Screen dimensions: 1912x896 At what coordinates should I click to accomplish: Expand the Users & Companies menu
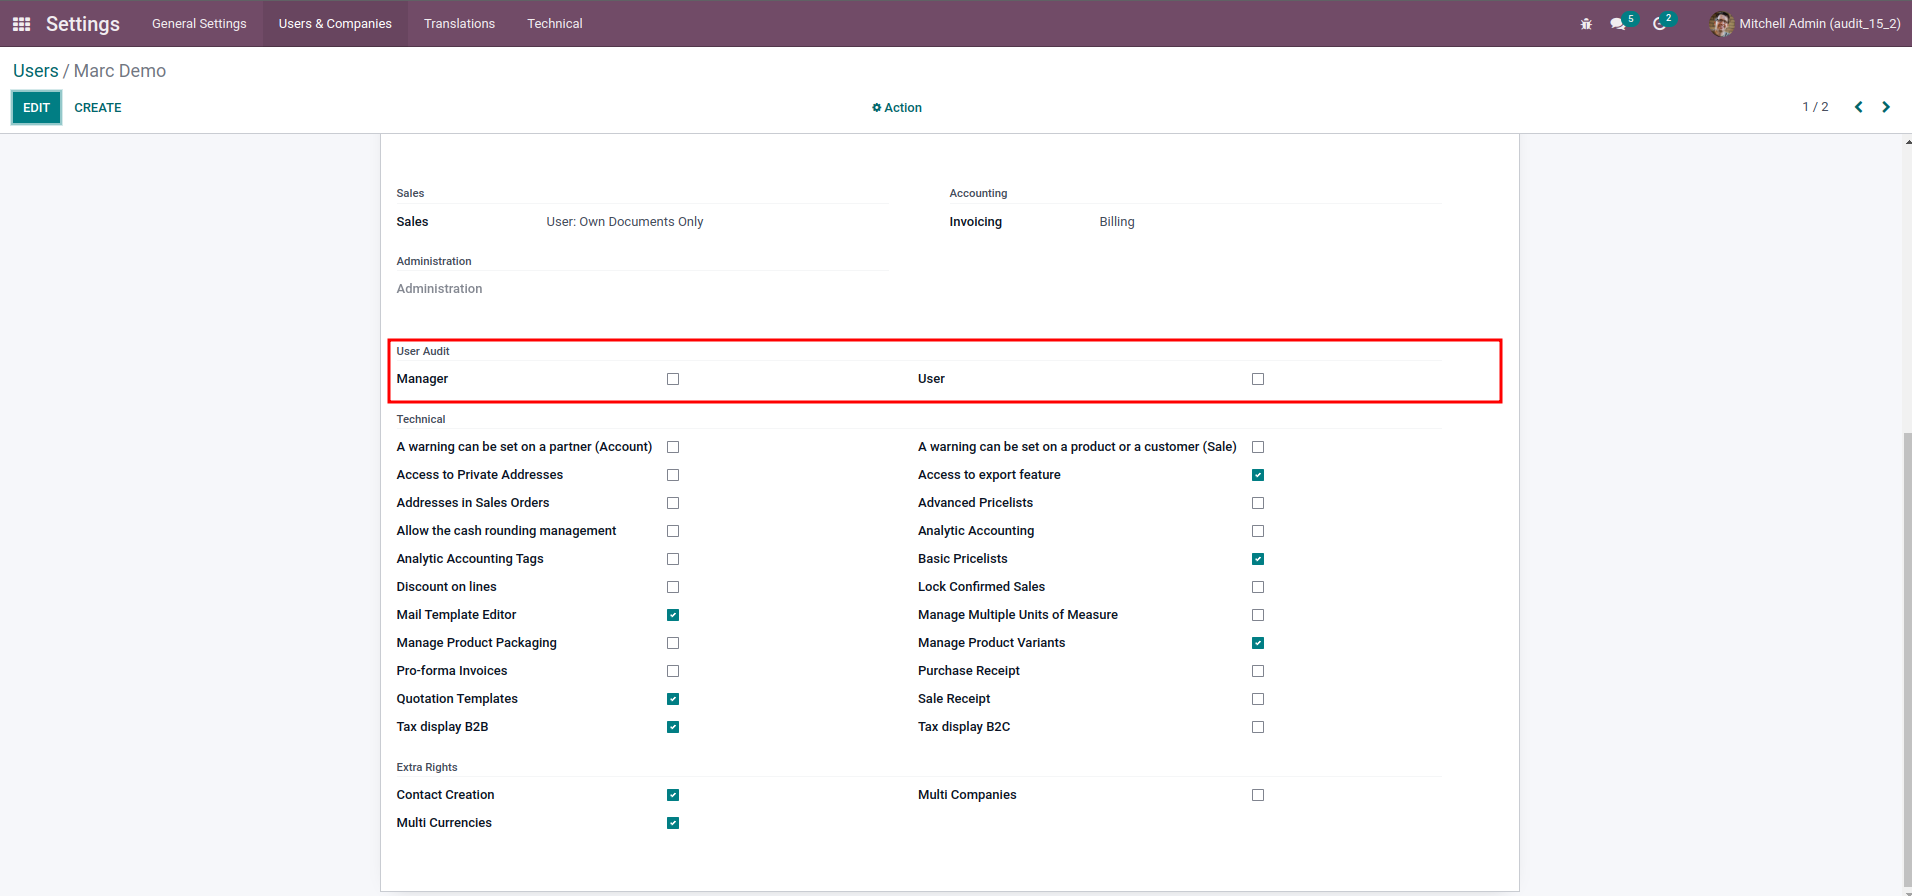click(335, 24)
